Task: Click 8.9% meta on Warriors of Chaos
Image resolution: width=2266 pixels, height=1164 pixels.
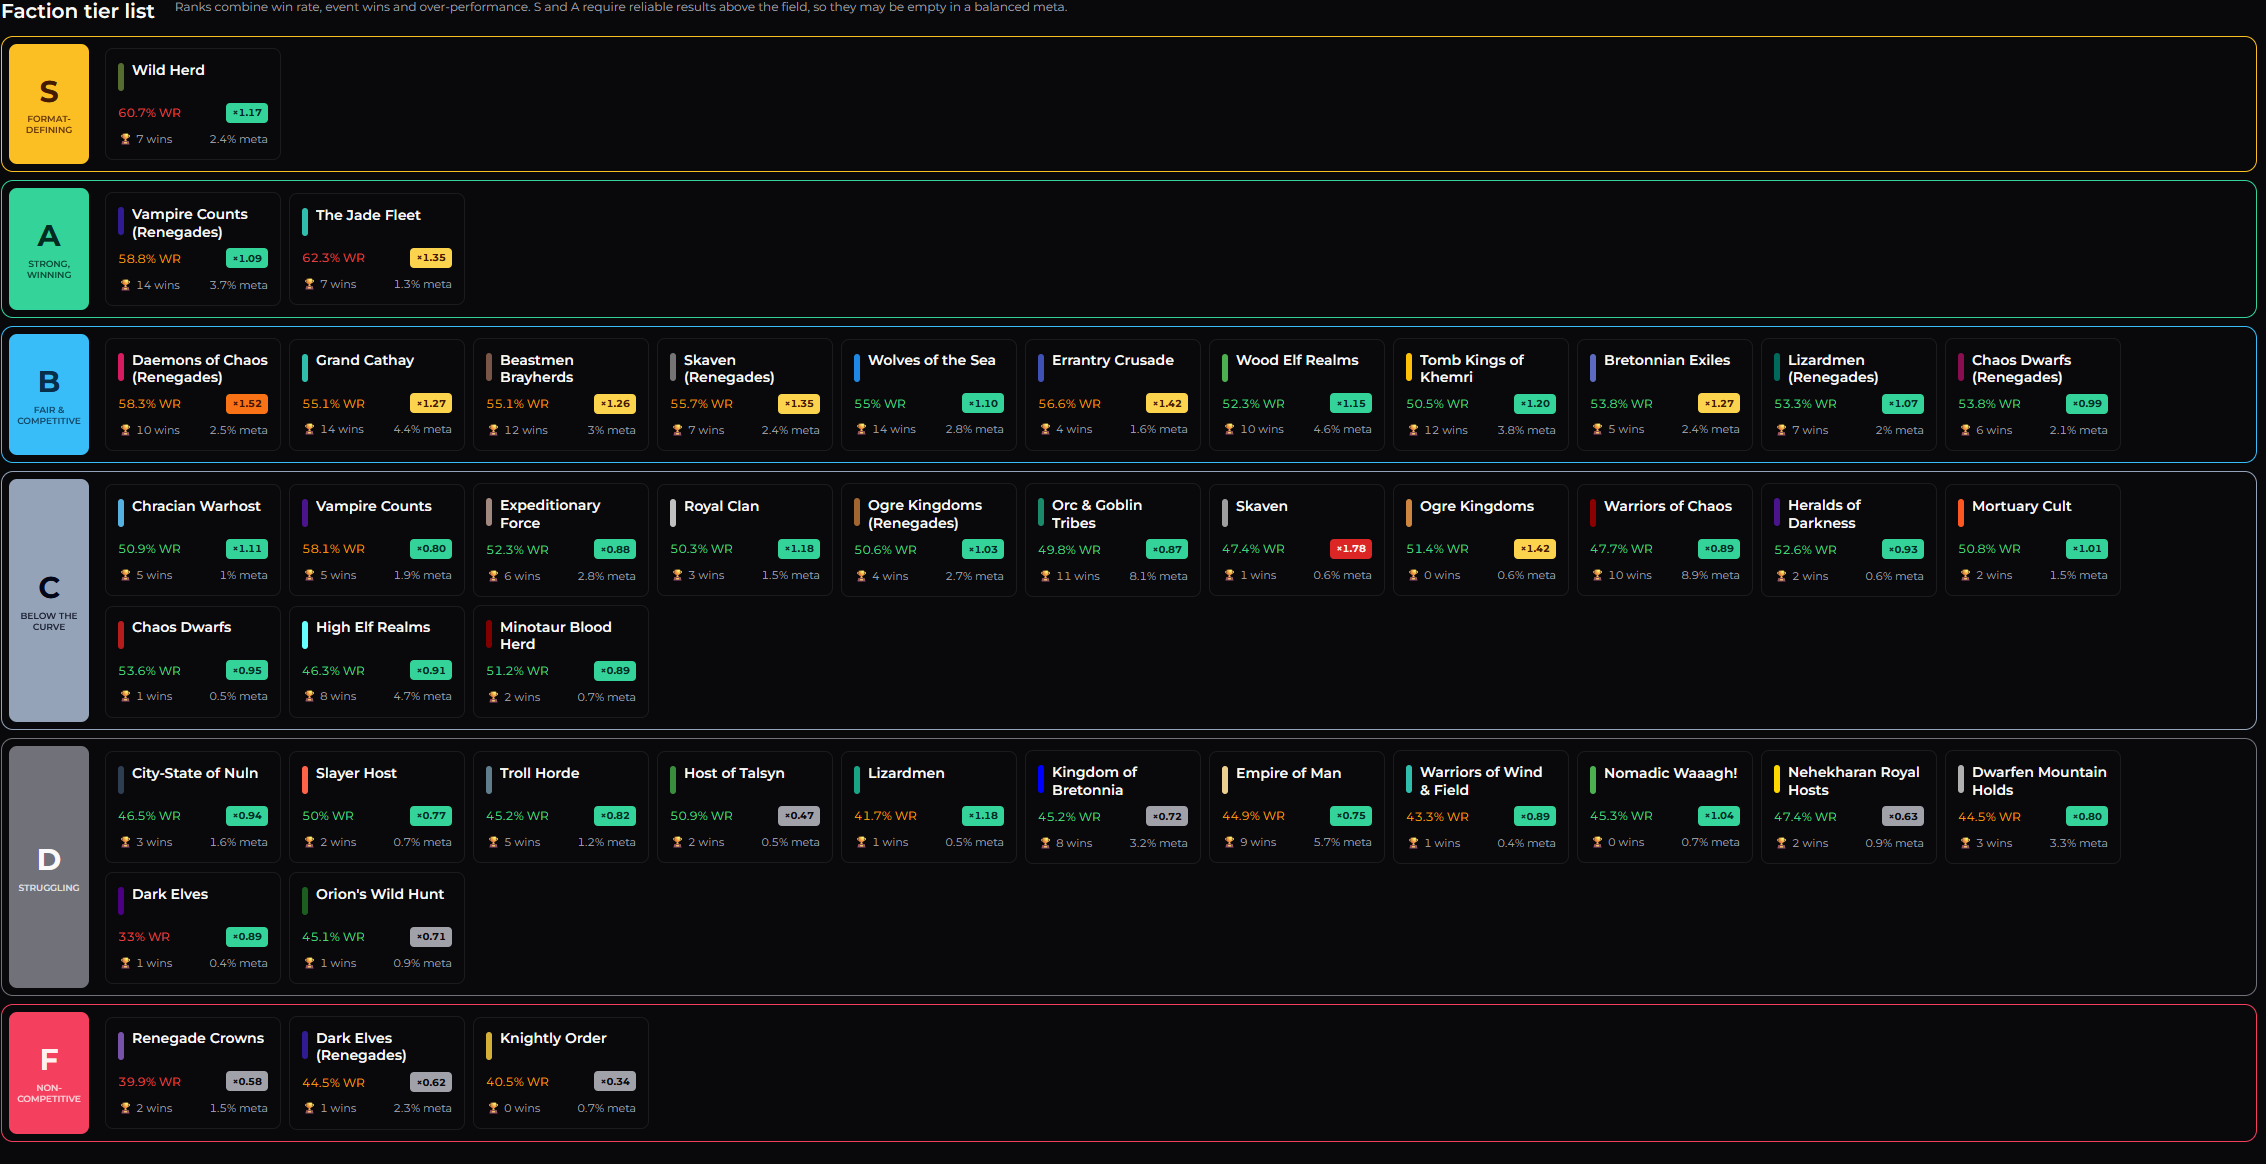Action: tap(1710, 575)
